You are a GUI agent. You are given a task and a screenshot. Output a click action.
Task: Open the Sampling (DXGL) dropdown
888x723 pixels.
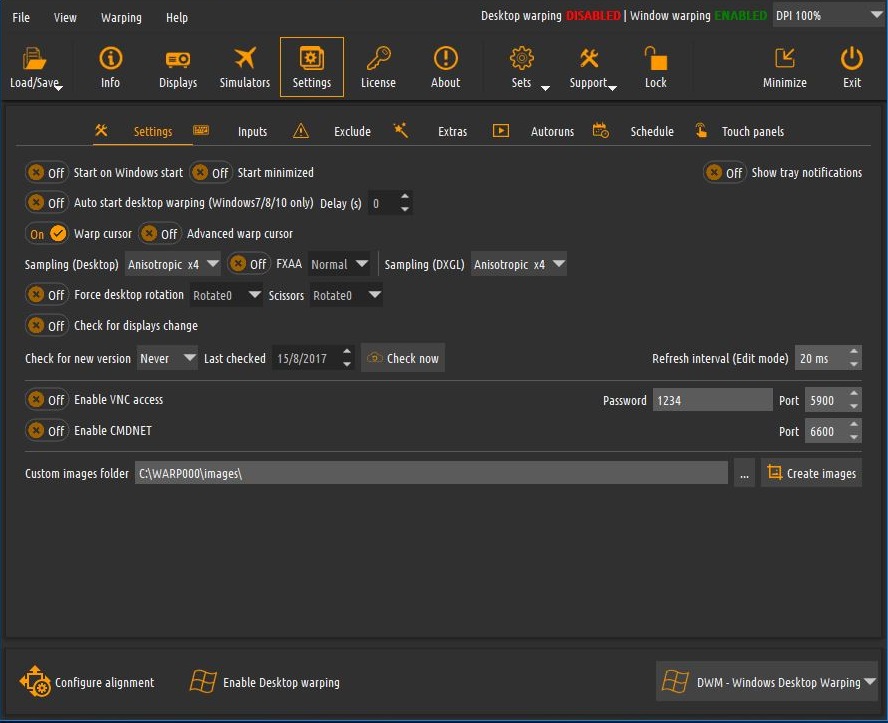pyautogui.click(x=518, y=264)
